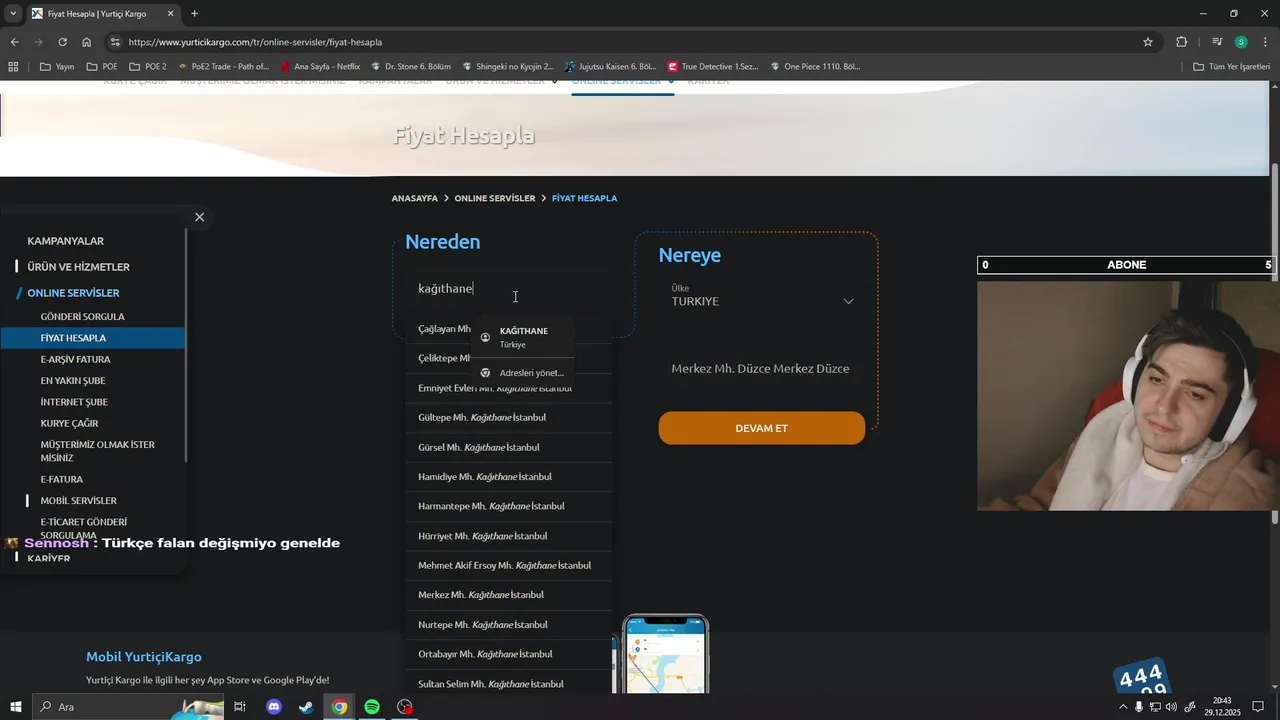Open EN YAKIN ŞUBE in sidebar
The height and width of the screenshot is (720, 1280).
72,381
